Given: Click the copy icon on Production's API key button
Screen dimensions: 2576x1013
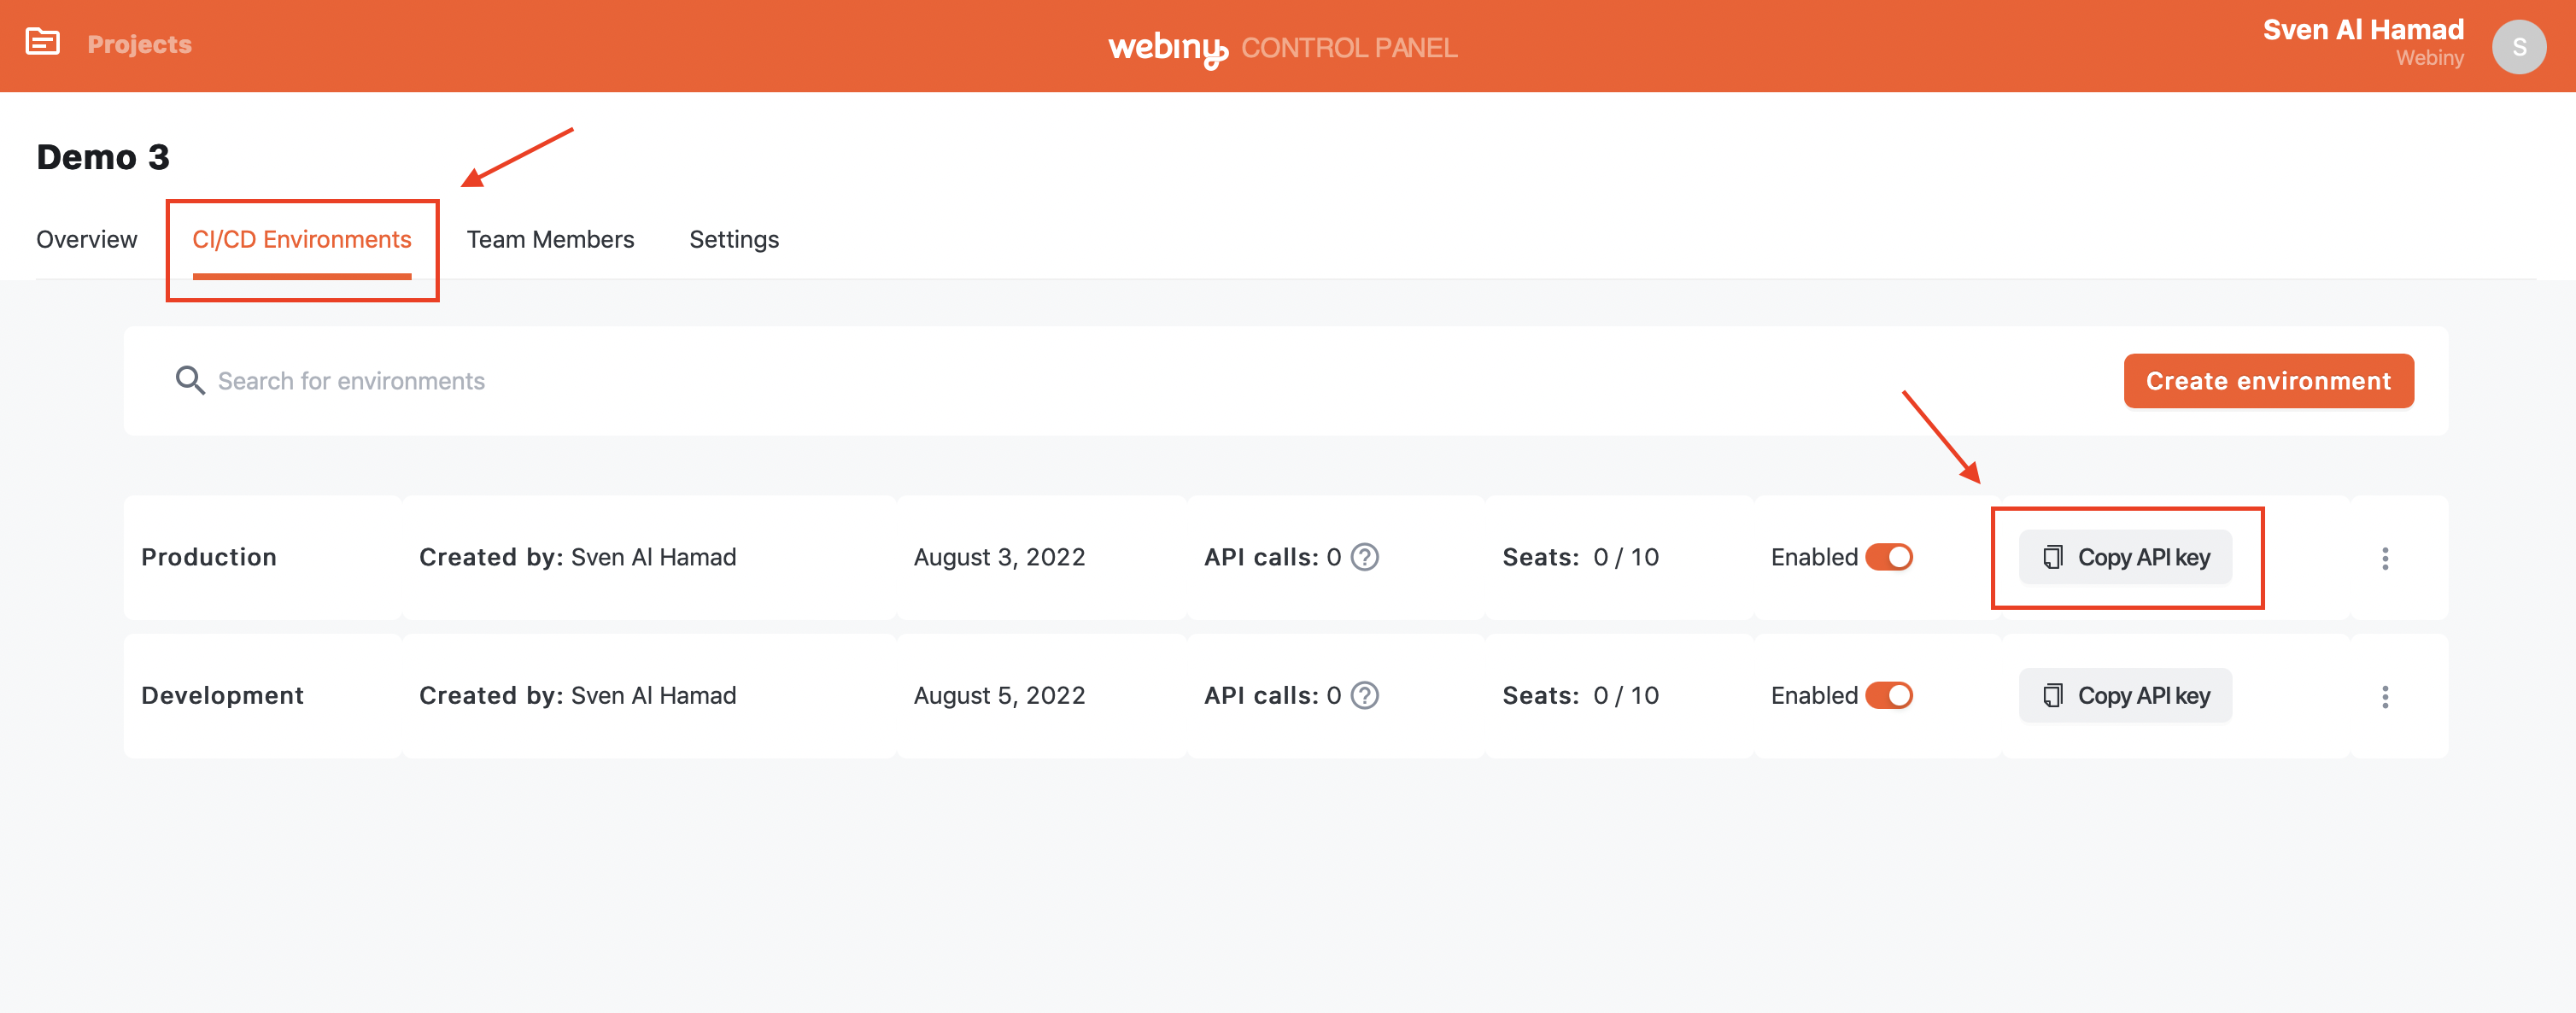Looking at the screenshot, I should [2055, 557].
